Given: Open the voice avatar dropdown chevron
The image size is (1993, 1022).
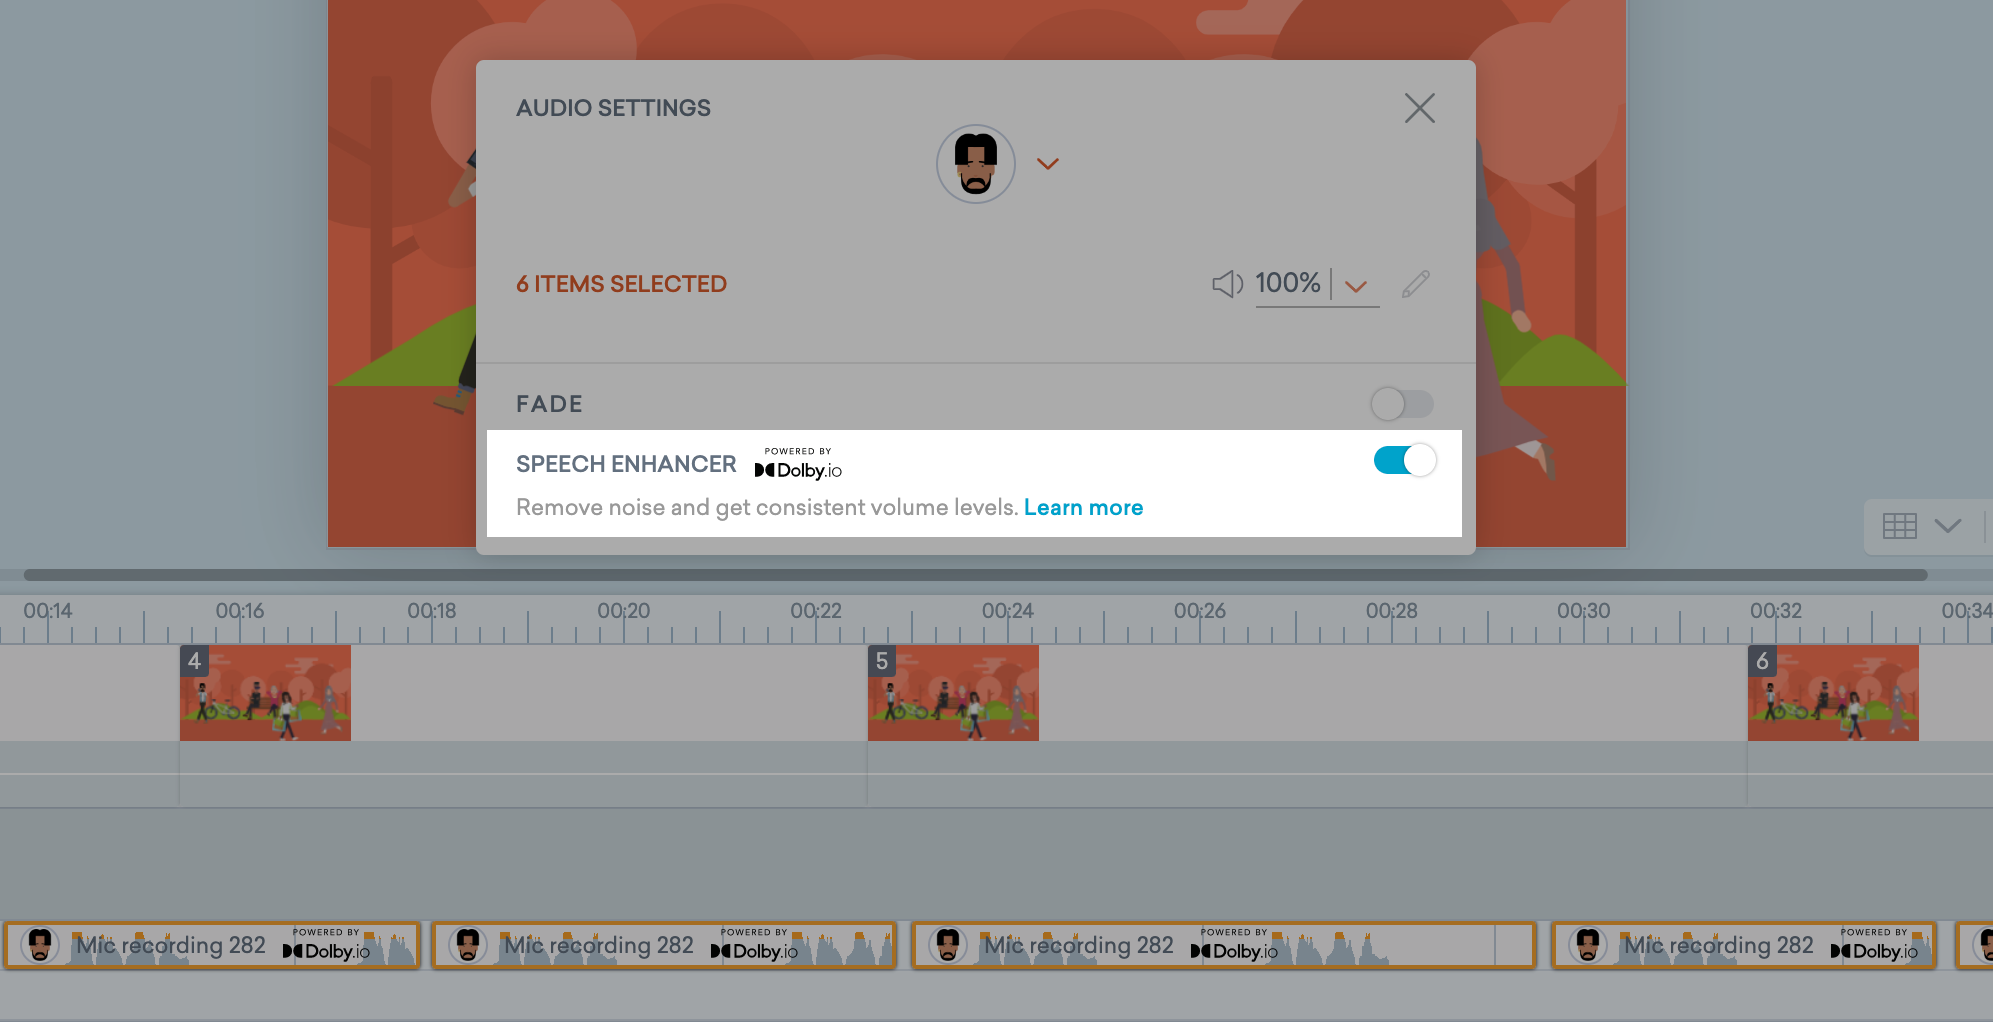Looking at the screenshot, I should click(1048, 164).
